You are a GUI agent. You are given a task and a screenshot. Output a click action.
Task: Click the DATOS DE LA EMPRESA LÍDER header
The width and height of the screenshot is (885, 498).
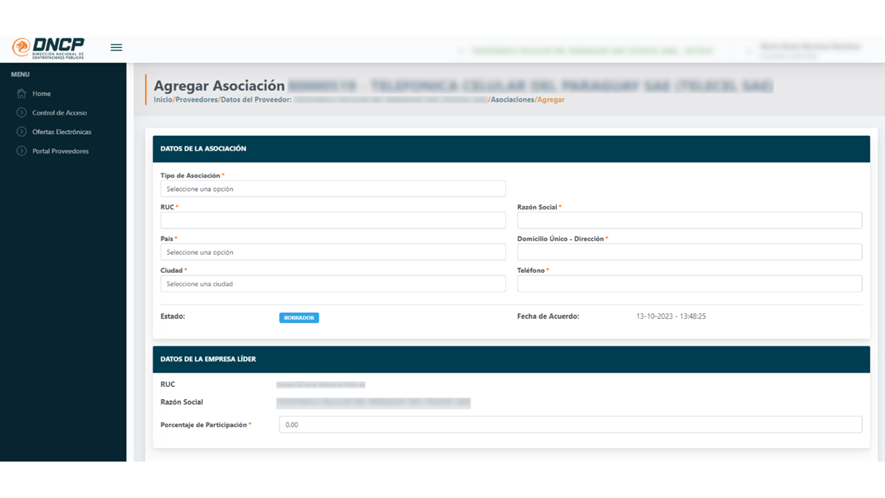[x=208, y=359]
